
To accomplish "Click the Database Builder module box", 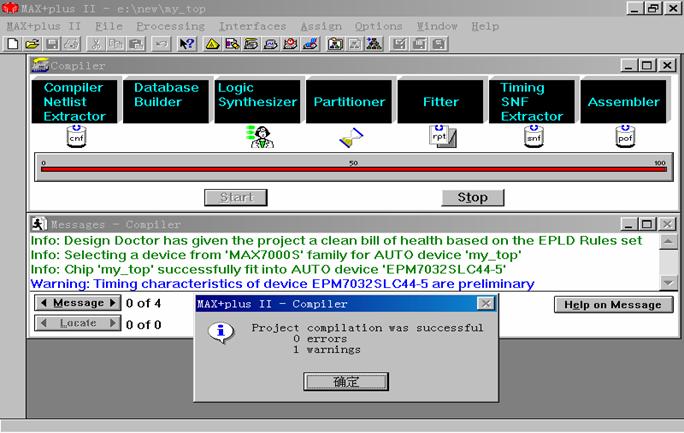I will click(166, 102).
